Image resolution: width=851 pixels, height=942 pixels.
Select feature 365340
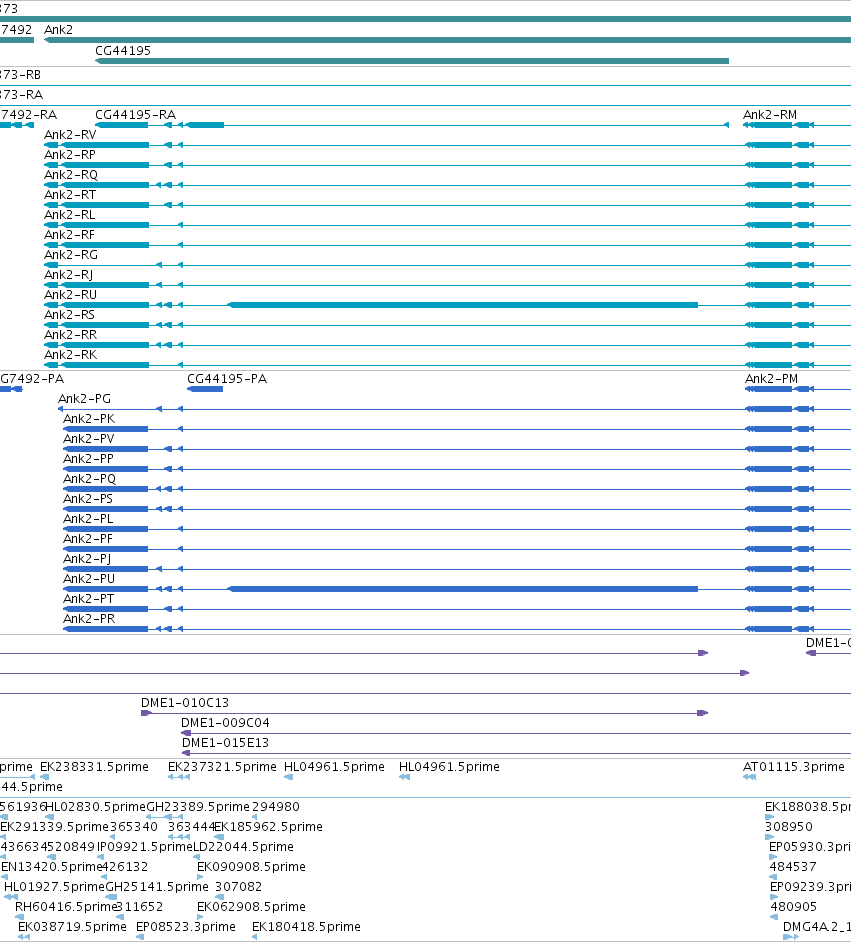click(x=135, y=827)
